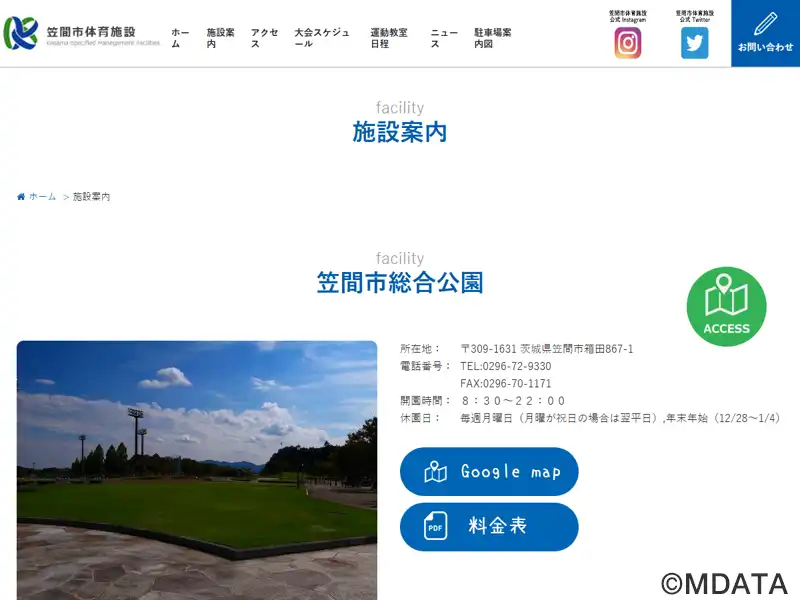
Task: Select 大会スケジュール in navigation bar
Action: coord(322,38)
